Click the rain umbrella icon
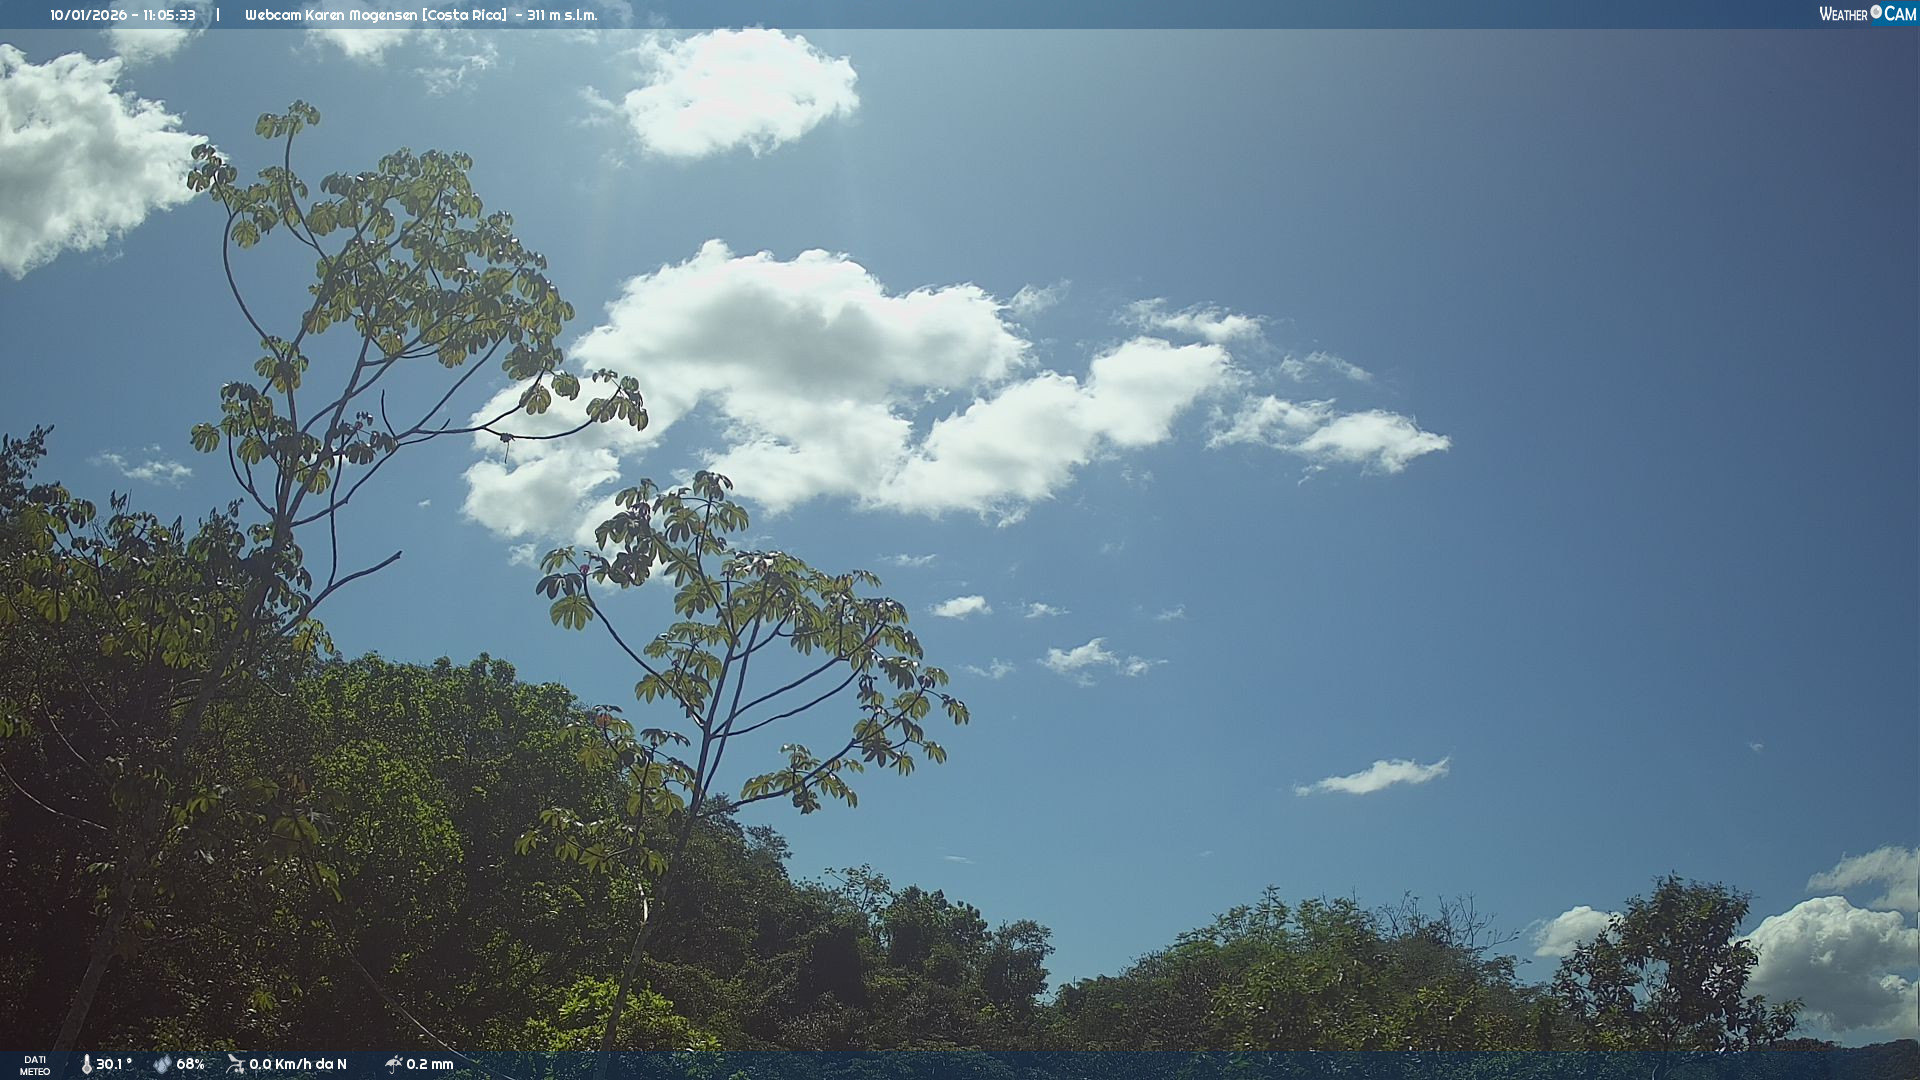The image size is (1920, 1080). click(393, 1064)
